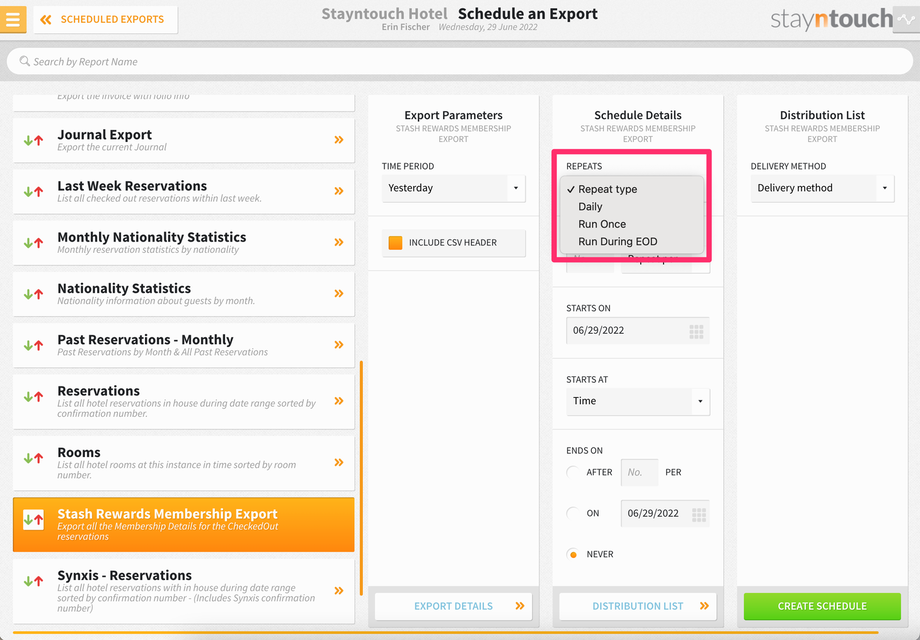Image resolution: width=920 pixels, height=640 pixels.
Task: Open Nationality Statistics chevron
Action: tap(339, 293)
